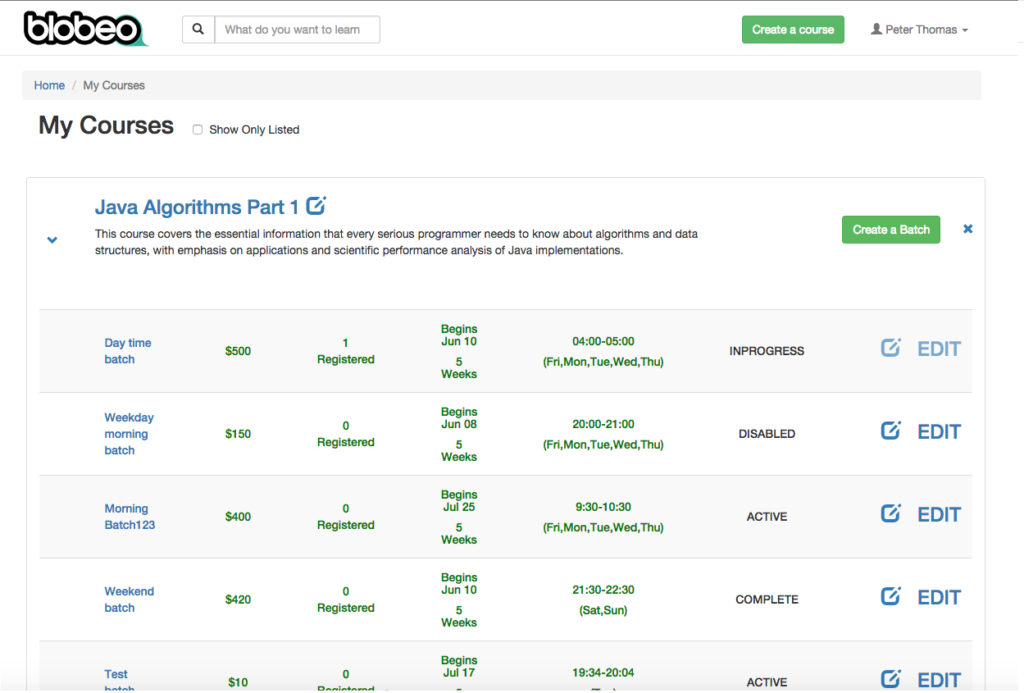The width and height of the screenshot is (1024, 693).
Task: Click the edit pencil icon for Weekday morning batch
Action: tap(891, 431)
